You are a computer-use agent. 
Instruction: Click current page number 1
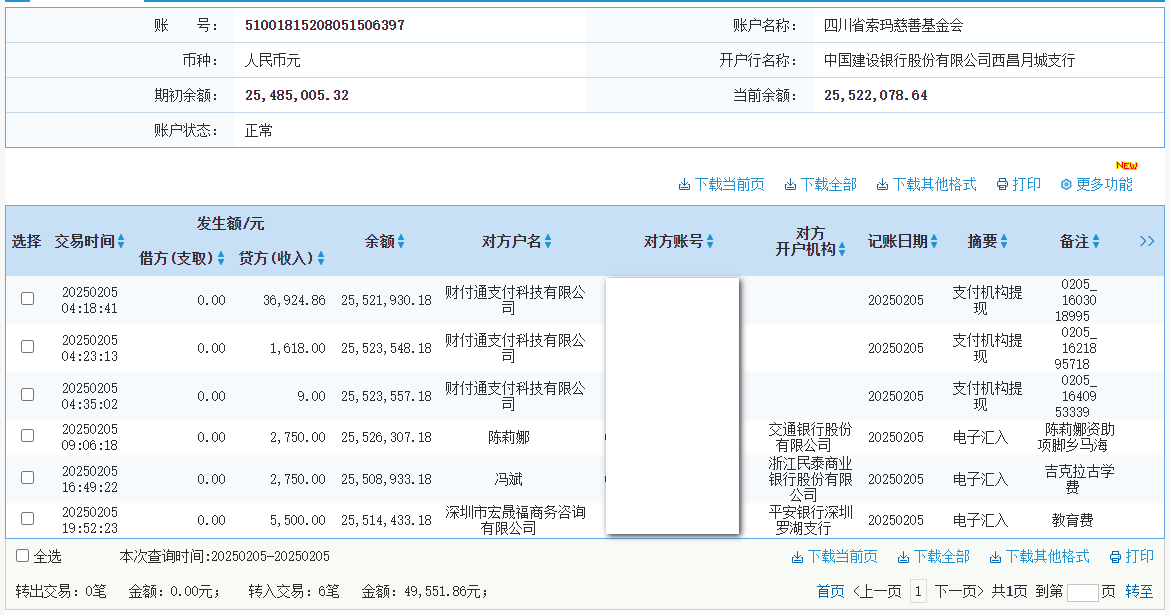click(918, 592)
